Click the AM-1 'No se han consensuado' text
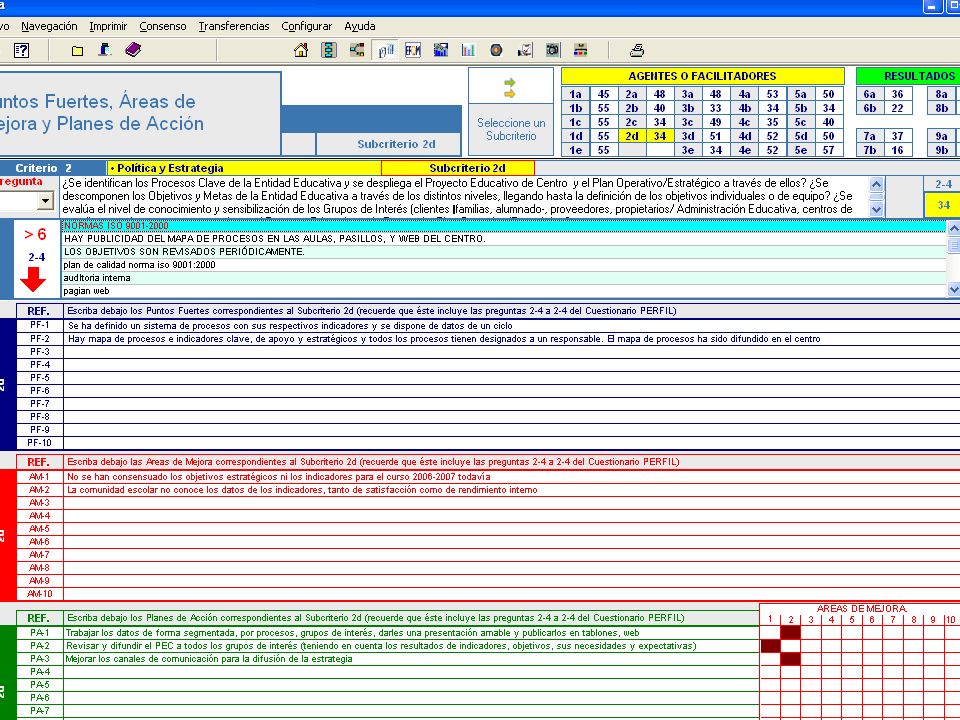The image size is (960, 720). (x=279, y=477)
